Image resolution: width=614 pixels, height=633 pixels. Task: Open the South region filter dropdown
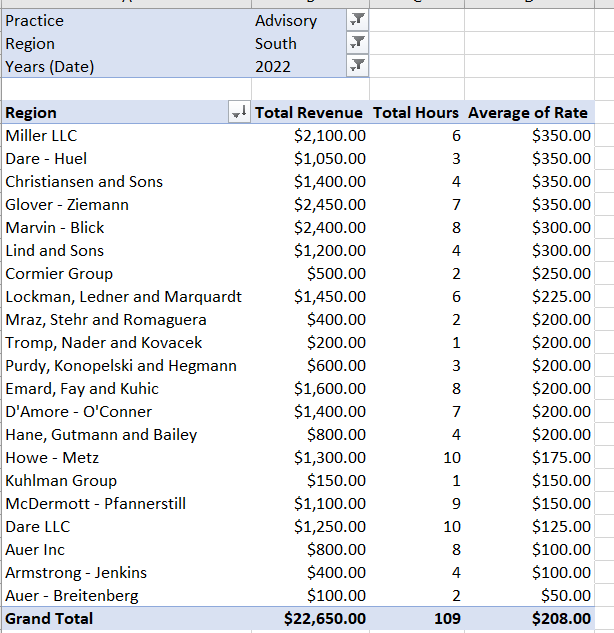357,44
